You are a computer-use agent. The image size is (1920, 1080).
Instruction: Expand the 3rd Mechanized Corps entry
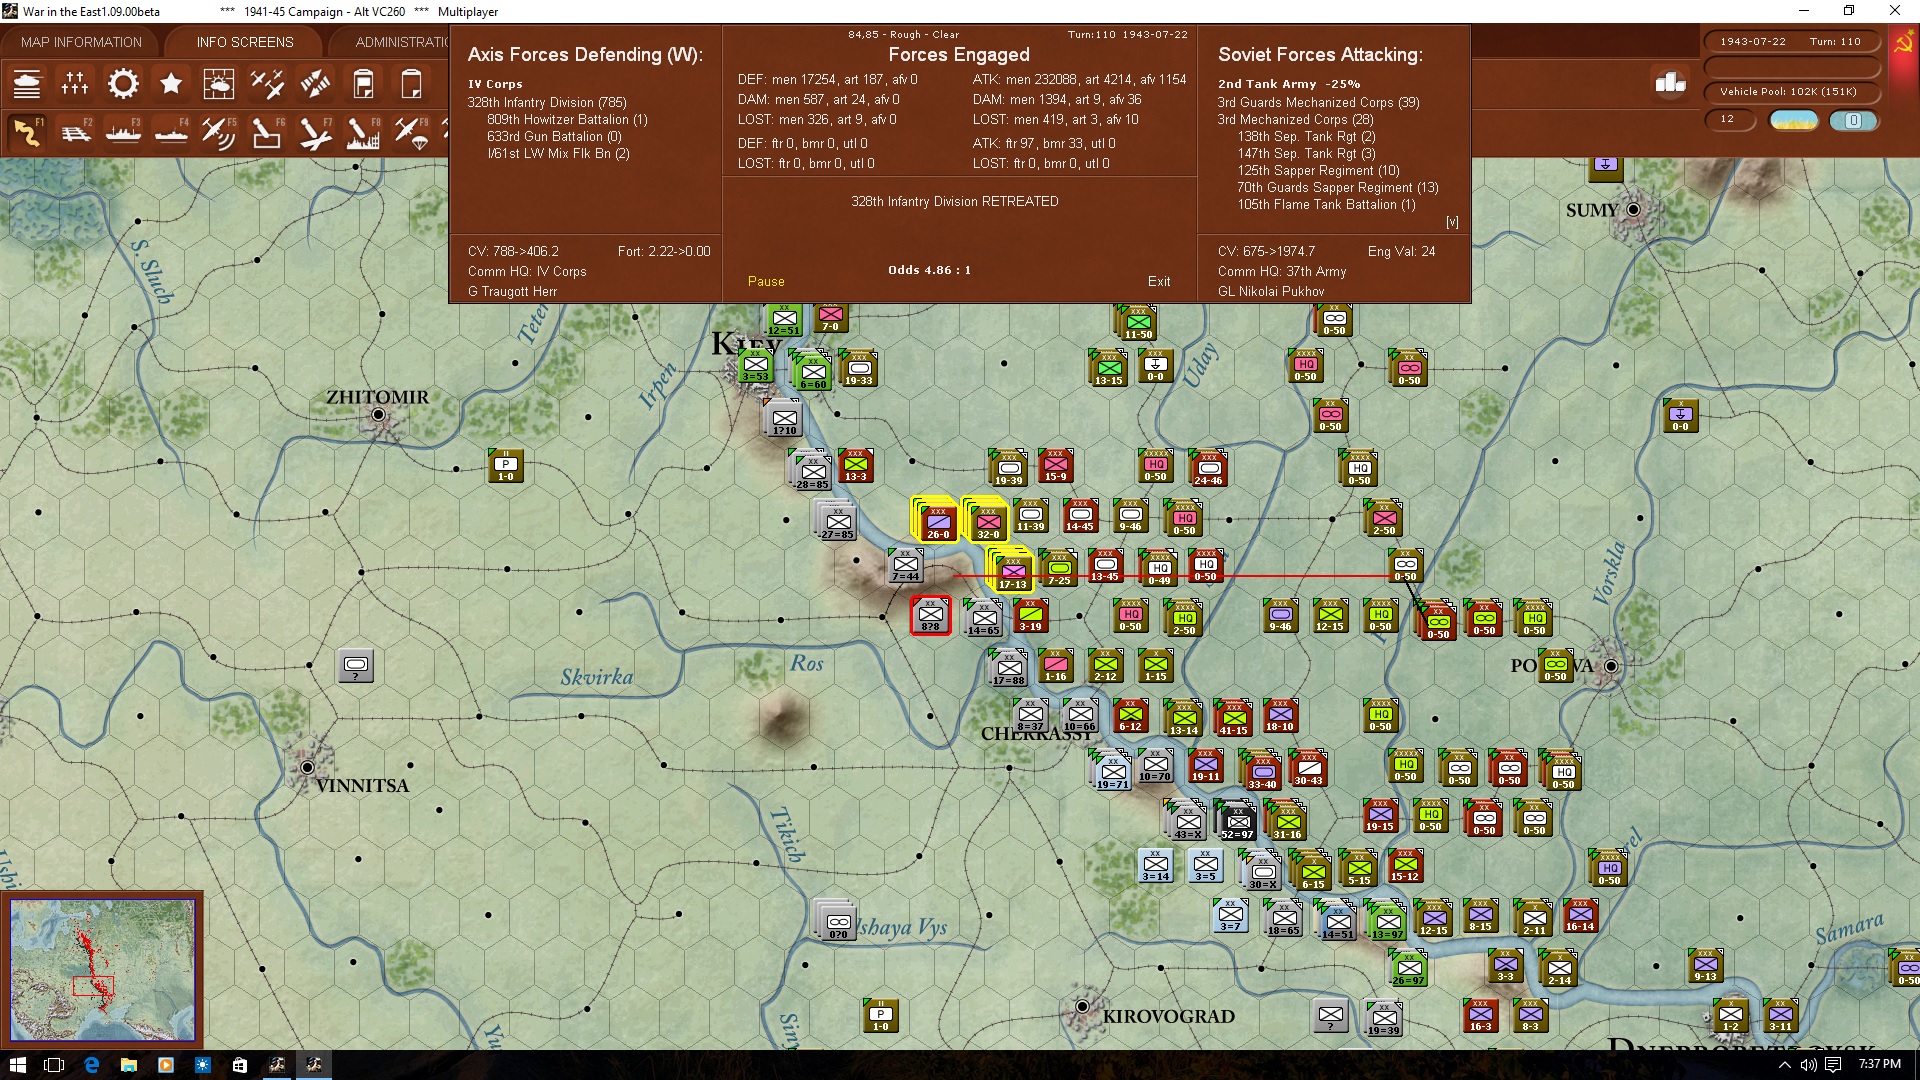(1295, 119)
